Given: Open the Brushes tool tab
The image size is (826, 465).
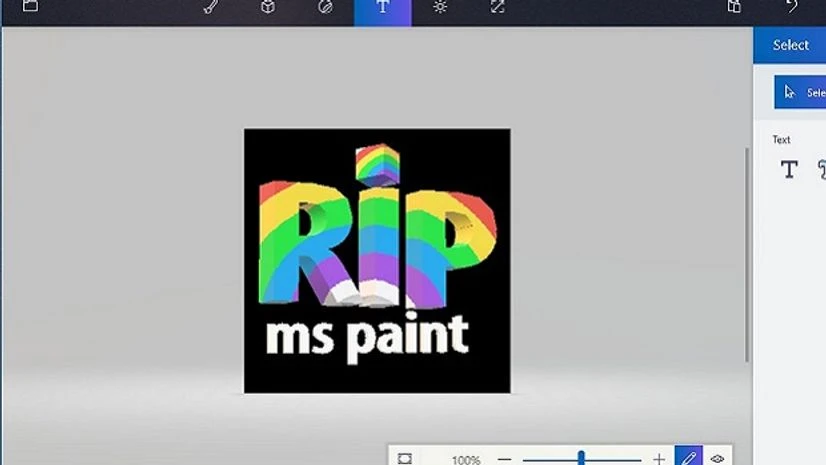Looking at the screenshot, I should [x=211, y=6].
